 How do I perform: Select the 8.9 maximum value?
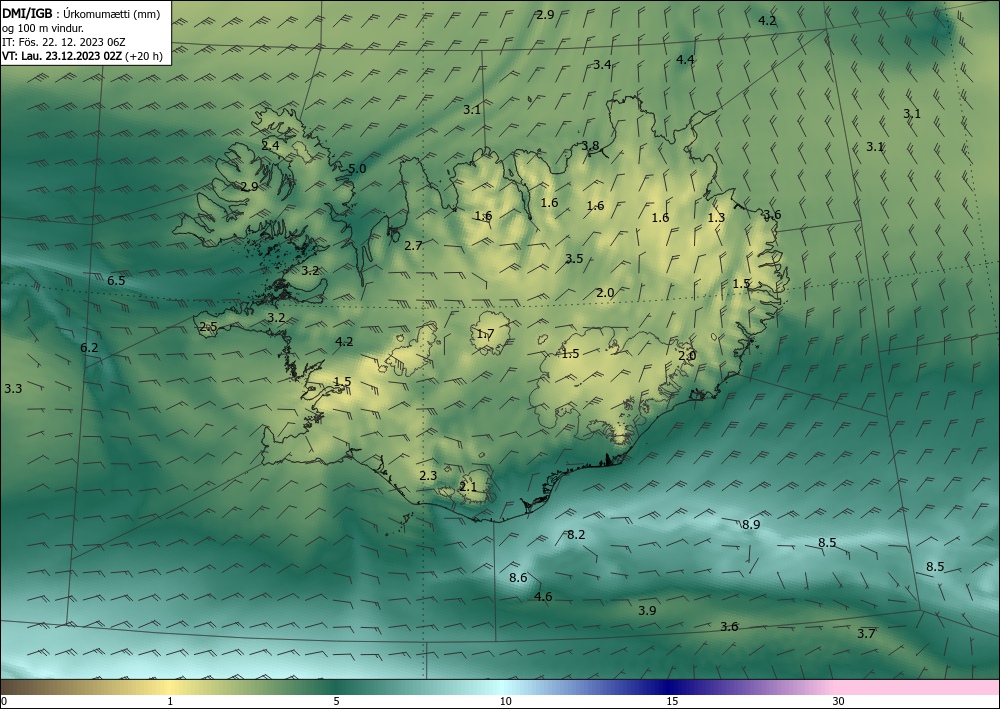(x=751, y=525)
